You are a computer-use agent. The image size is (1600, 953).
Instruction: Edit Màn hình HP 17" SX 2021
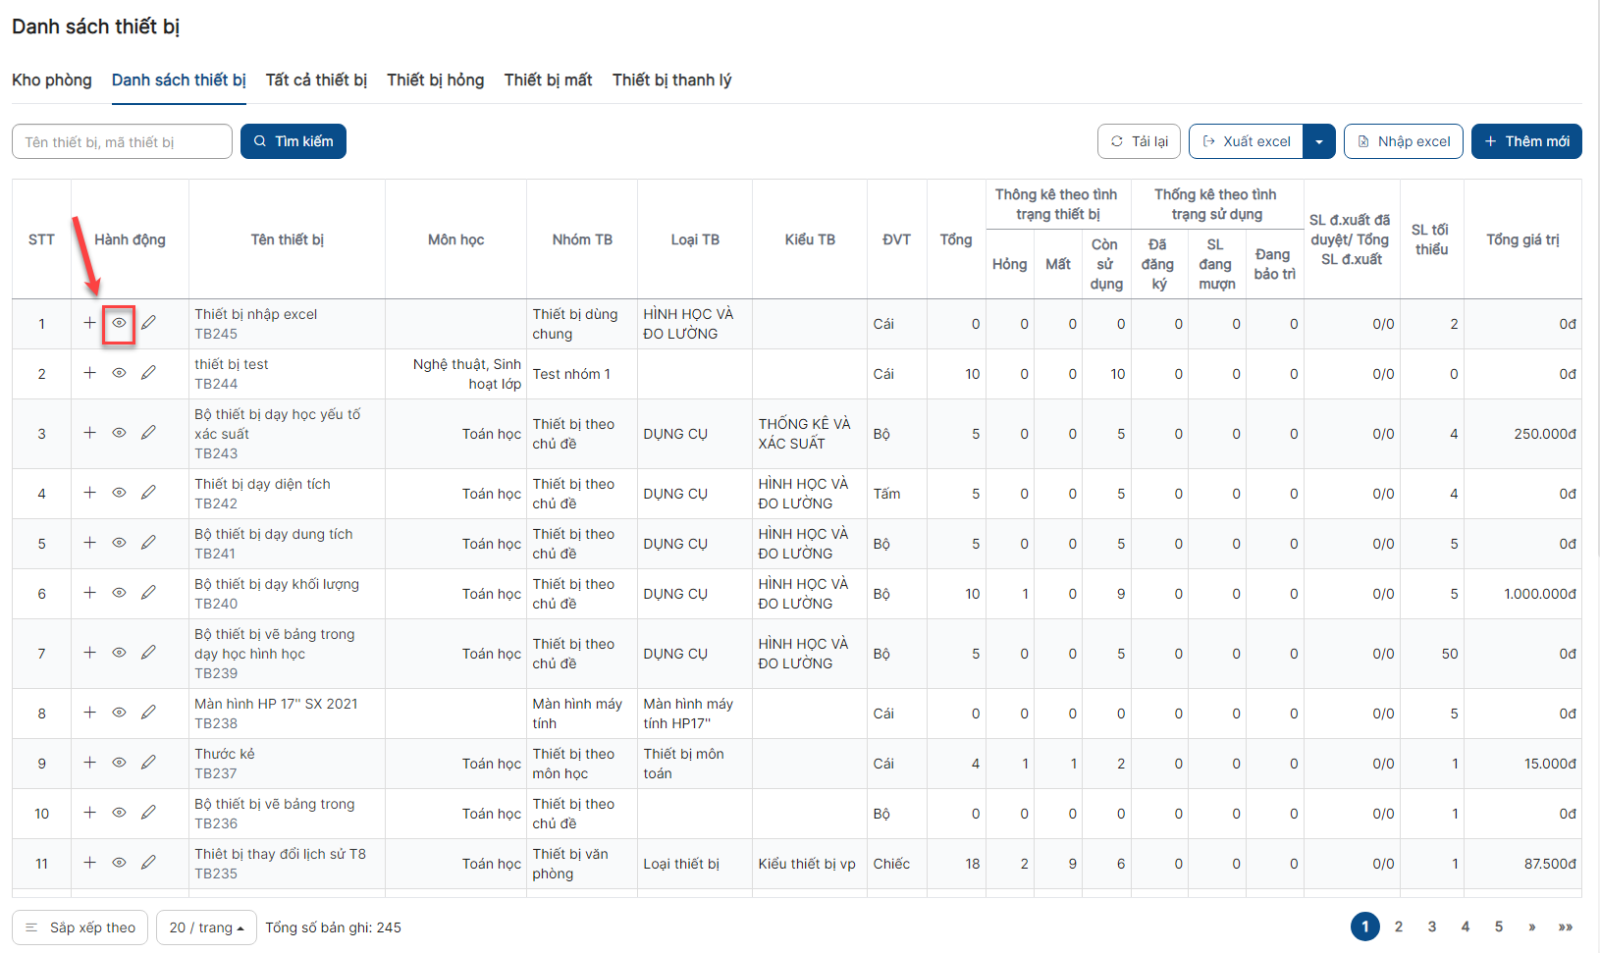tap(148, 713)
